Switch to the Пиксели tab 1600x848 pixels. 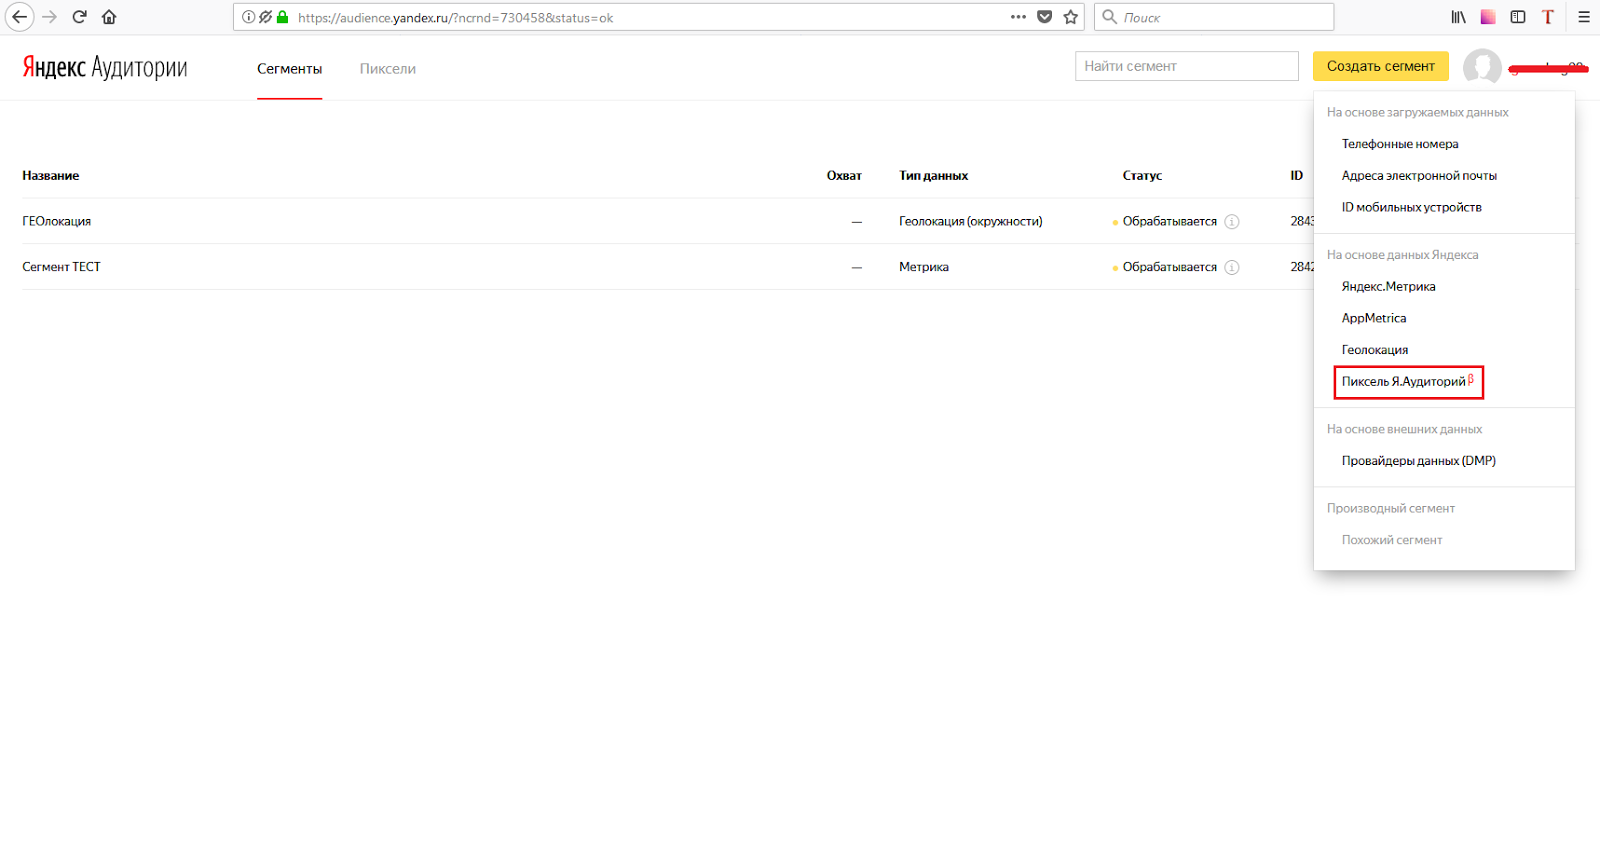pyautogui.click(x=388, y=69)
